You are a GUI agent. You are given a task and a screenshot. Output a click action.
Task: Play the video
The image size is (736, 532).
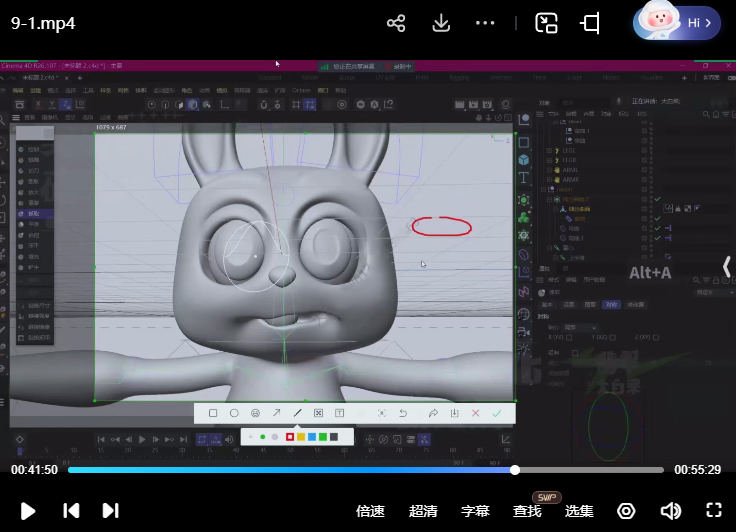[28, 511]
